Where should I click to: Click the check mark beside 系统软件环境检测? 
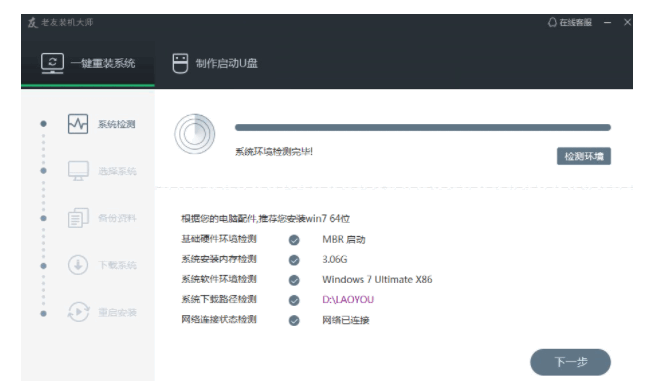click(x=294, y=280)
